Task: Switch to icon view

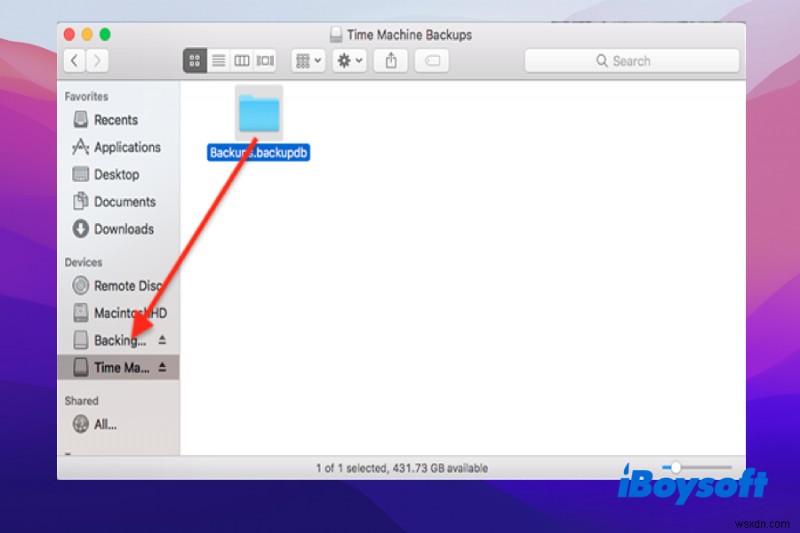Action: [195, 61]
